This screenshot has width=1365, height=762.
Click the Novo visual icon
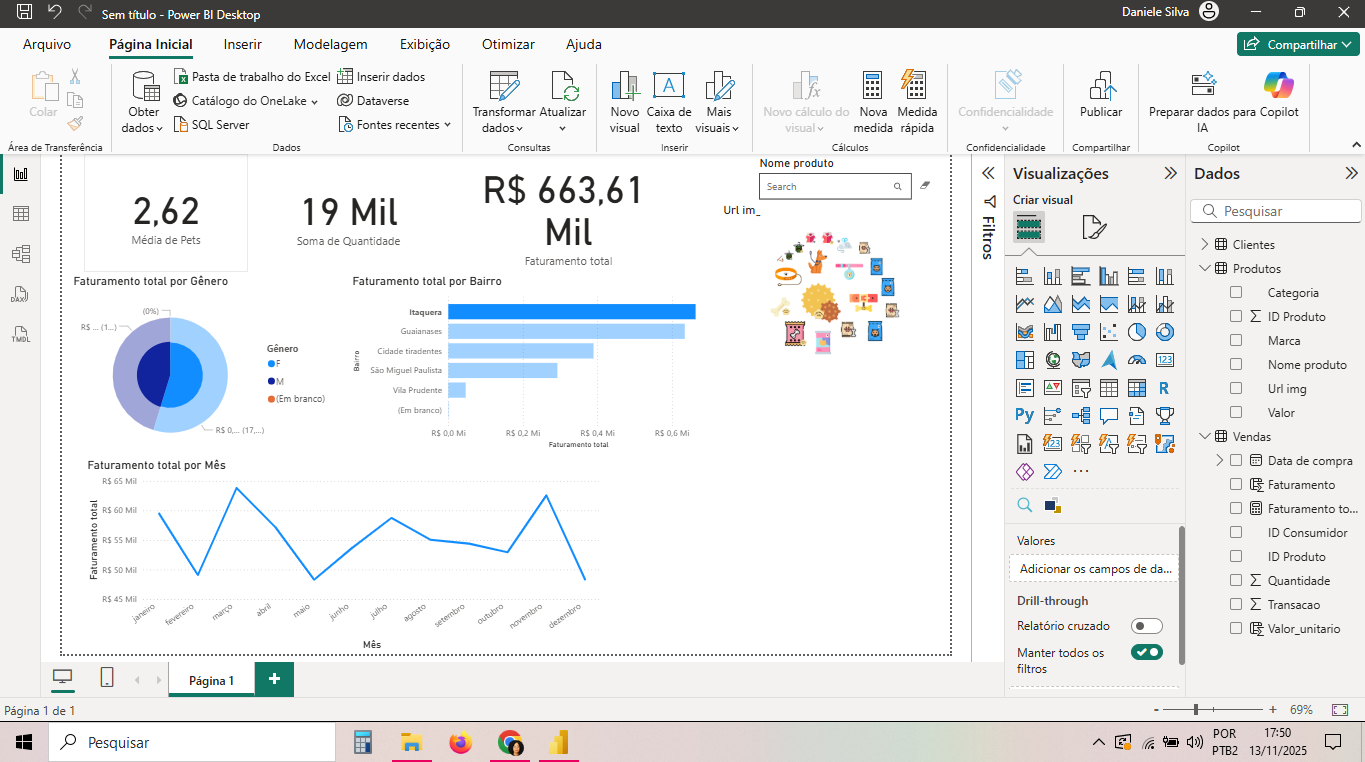[625, 90]
